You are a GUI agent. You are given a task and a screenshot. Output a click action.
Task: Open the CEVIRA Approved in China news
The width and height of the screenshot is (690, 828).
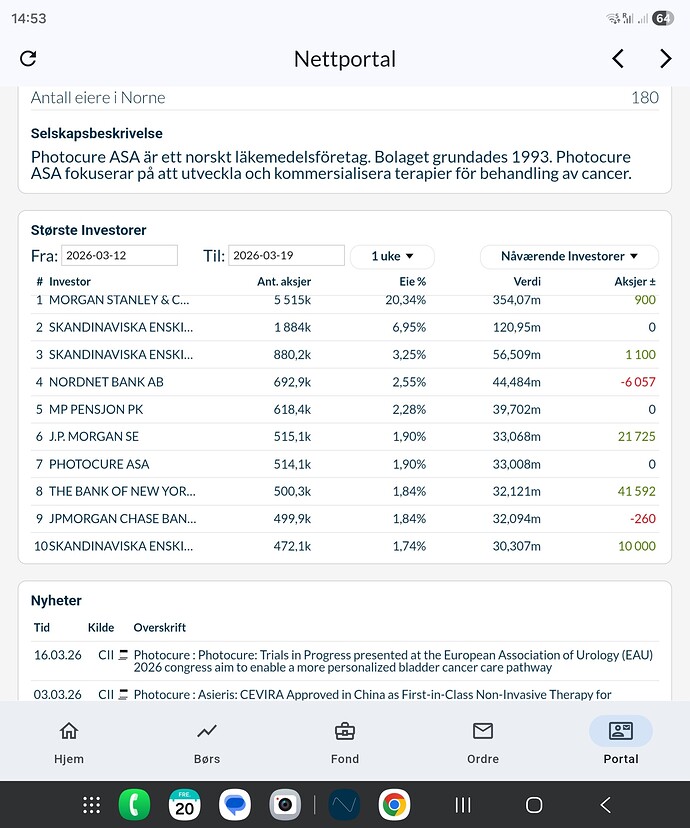[372, 694]
